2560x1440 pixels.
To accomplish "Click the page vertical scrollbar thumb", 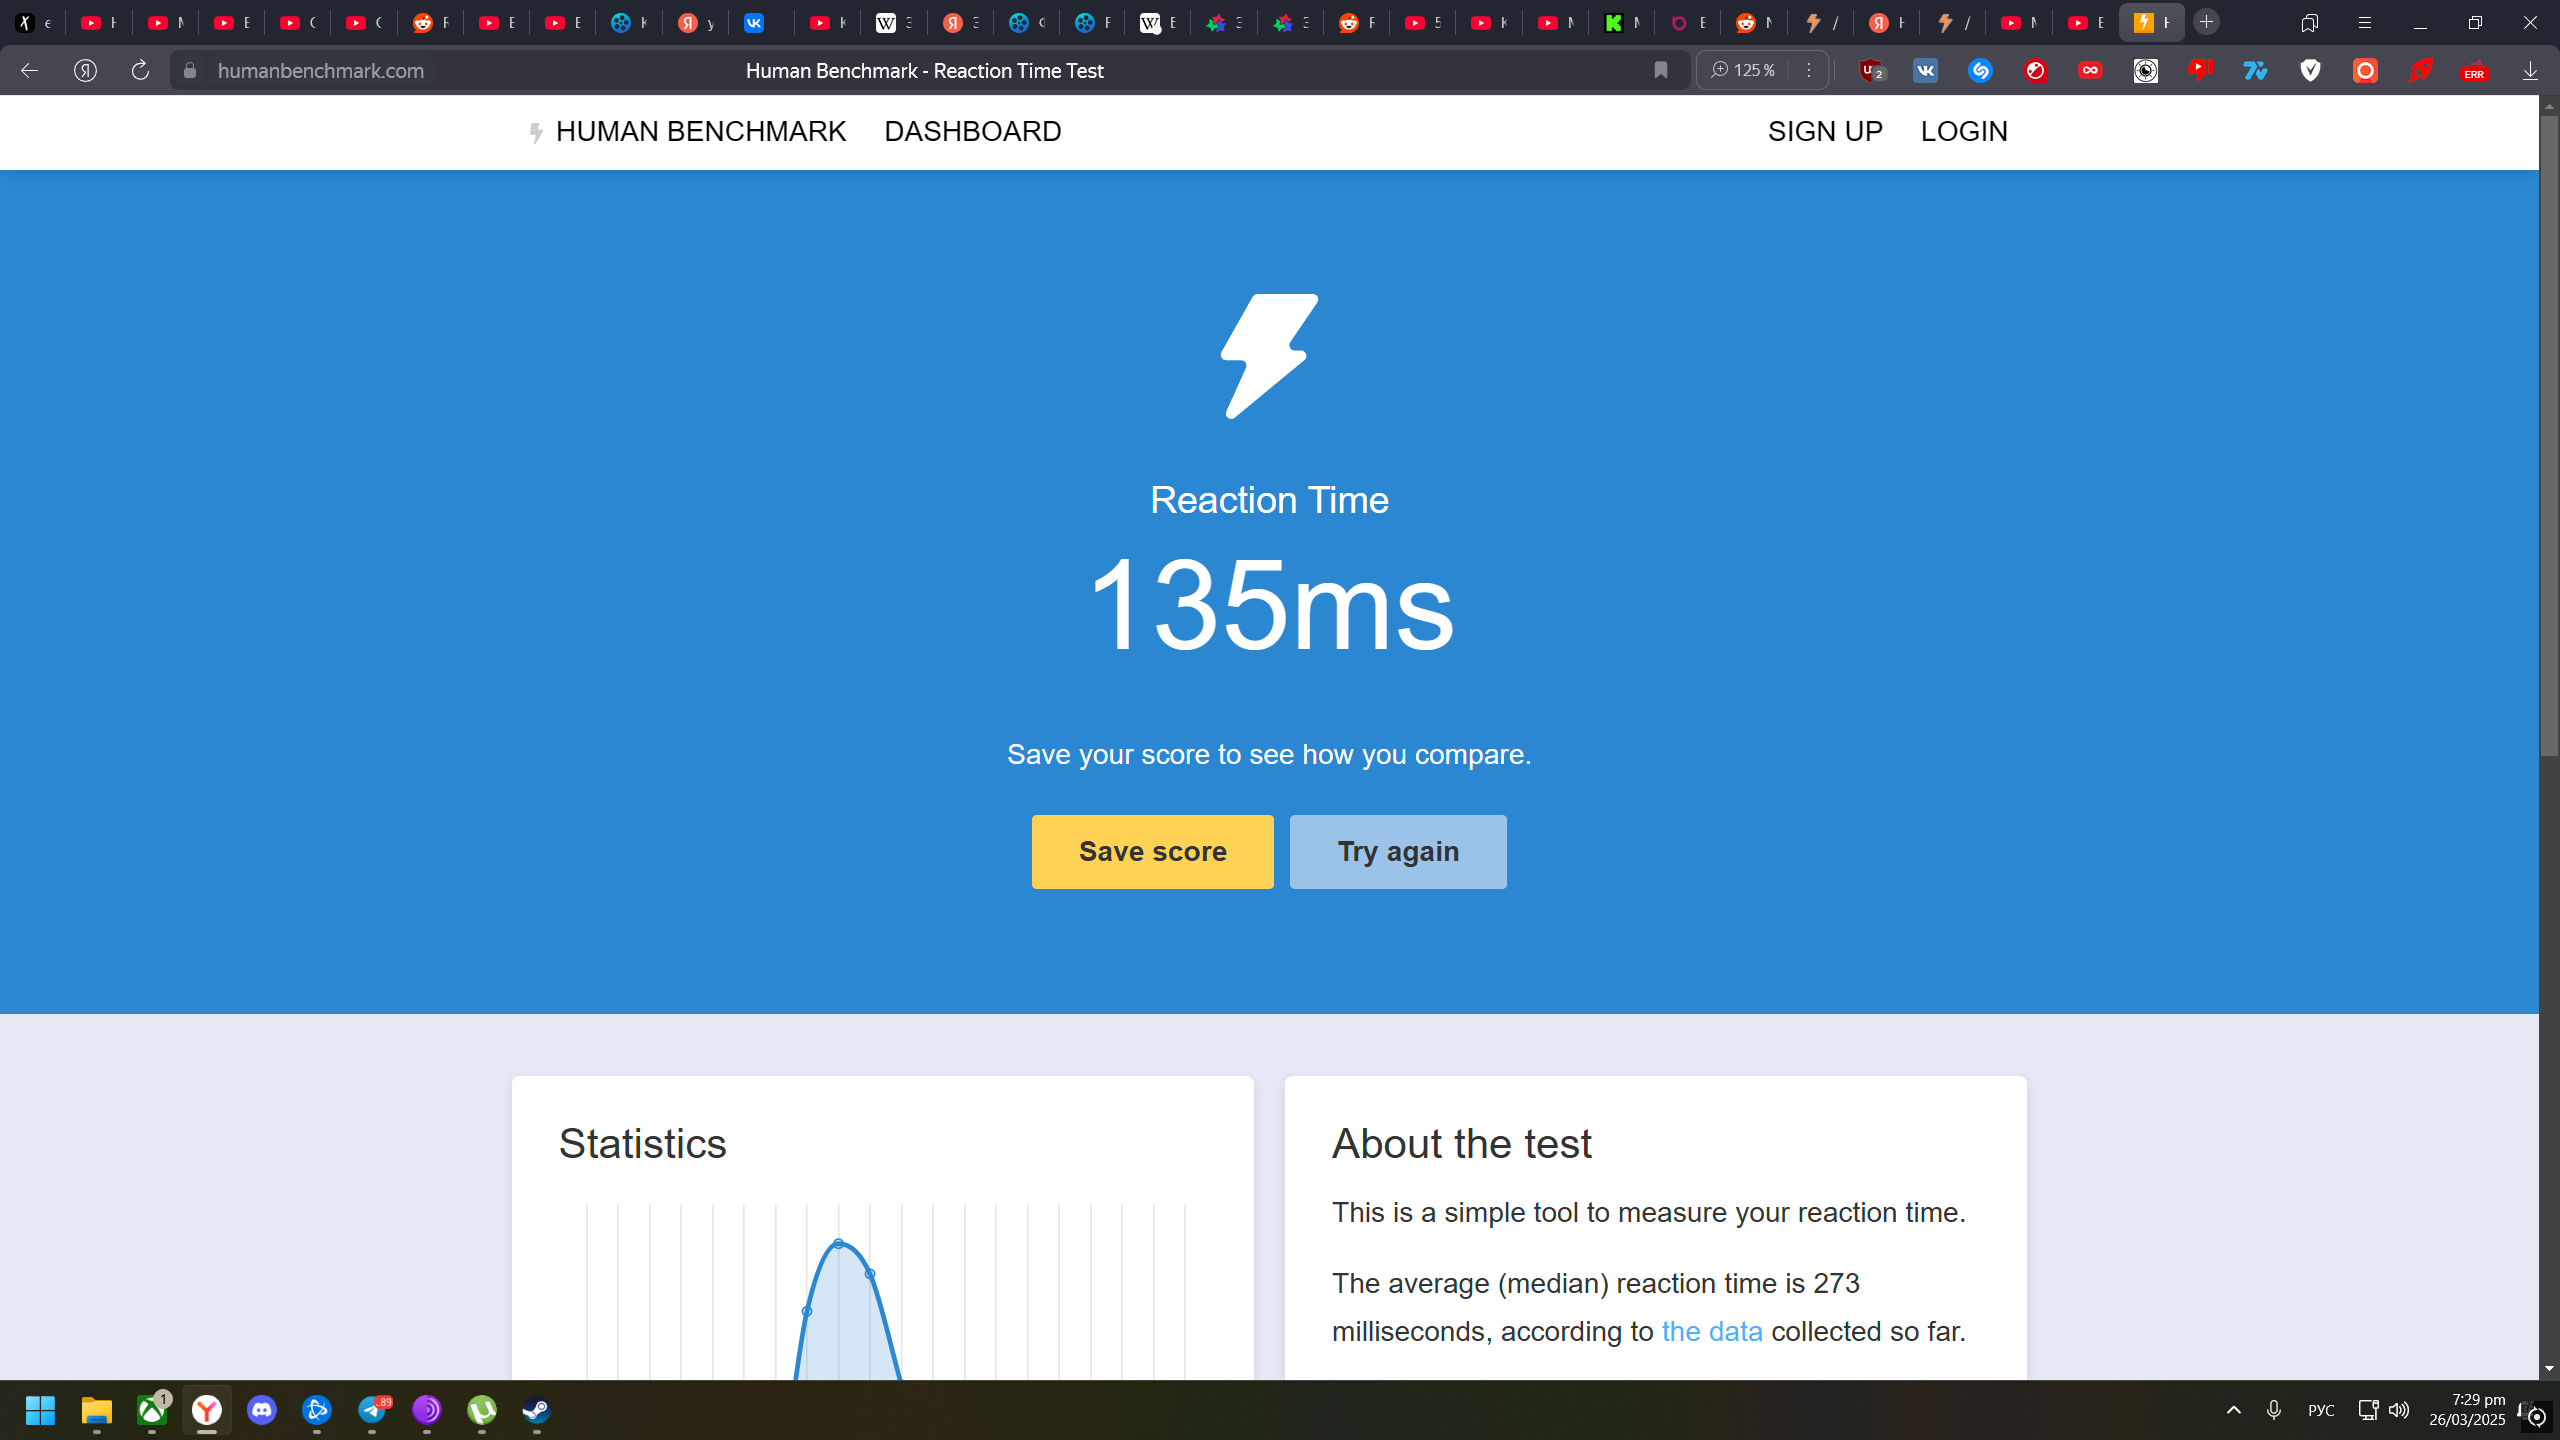I will pos(2549,435).
